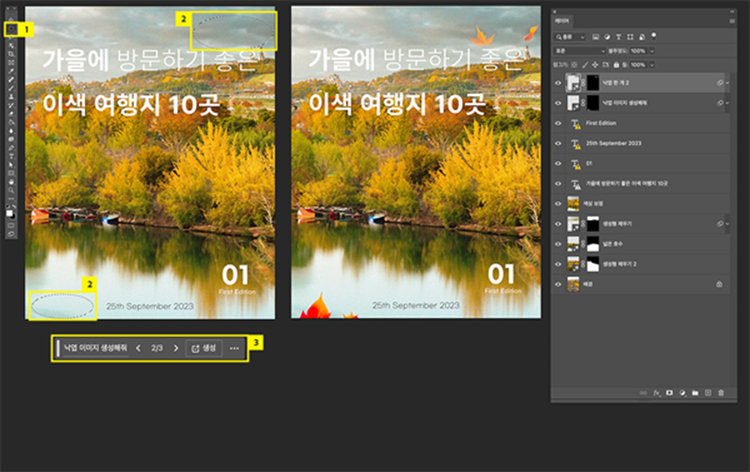Open the background color swatch

[x=13, y=217]
